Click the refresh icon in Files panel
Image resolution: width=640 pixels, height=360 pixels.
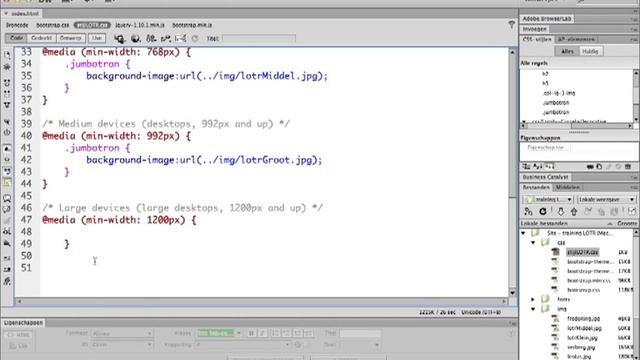[x=542, y=211]
